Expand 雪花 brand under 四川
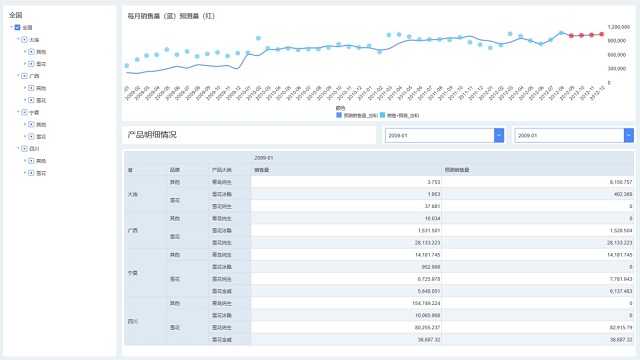The image size is (640, 360). click(25, 173)
